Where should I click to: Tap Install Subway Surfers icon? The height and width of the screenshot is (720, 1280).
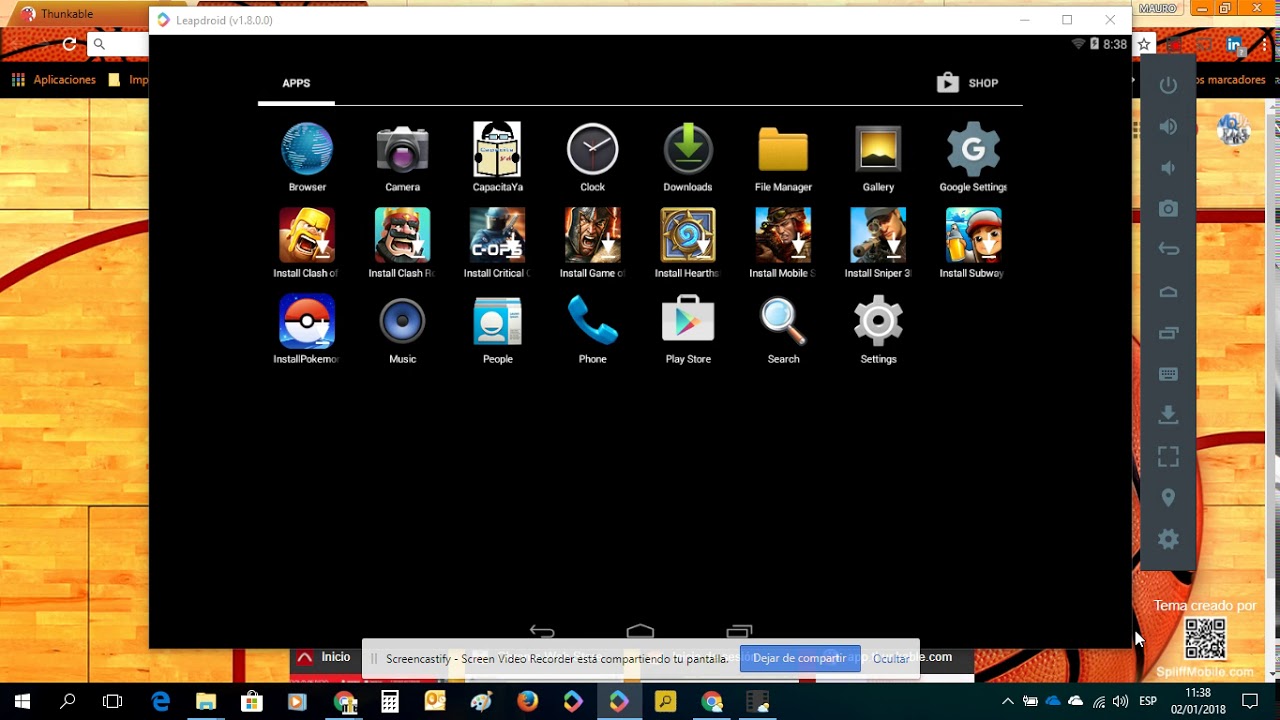pos(973,235)
